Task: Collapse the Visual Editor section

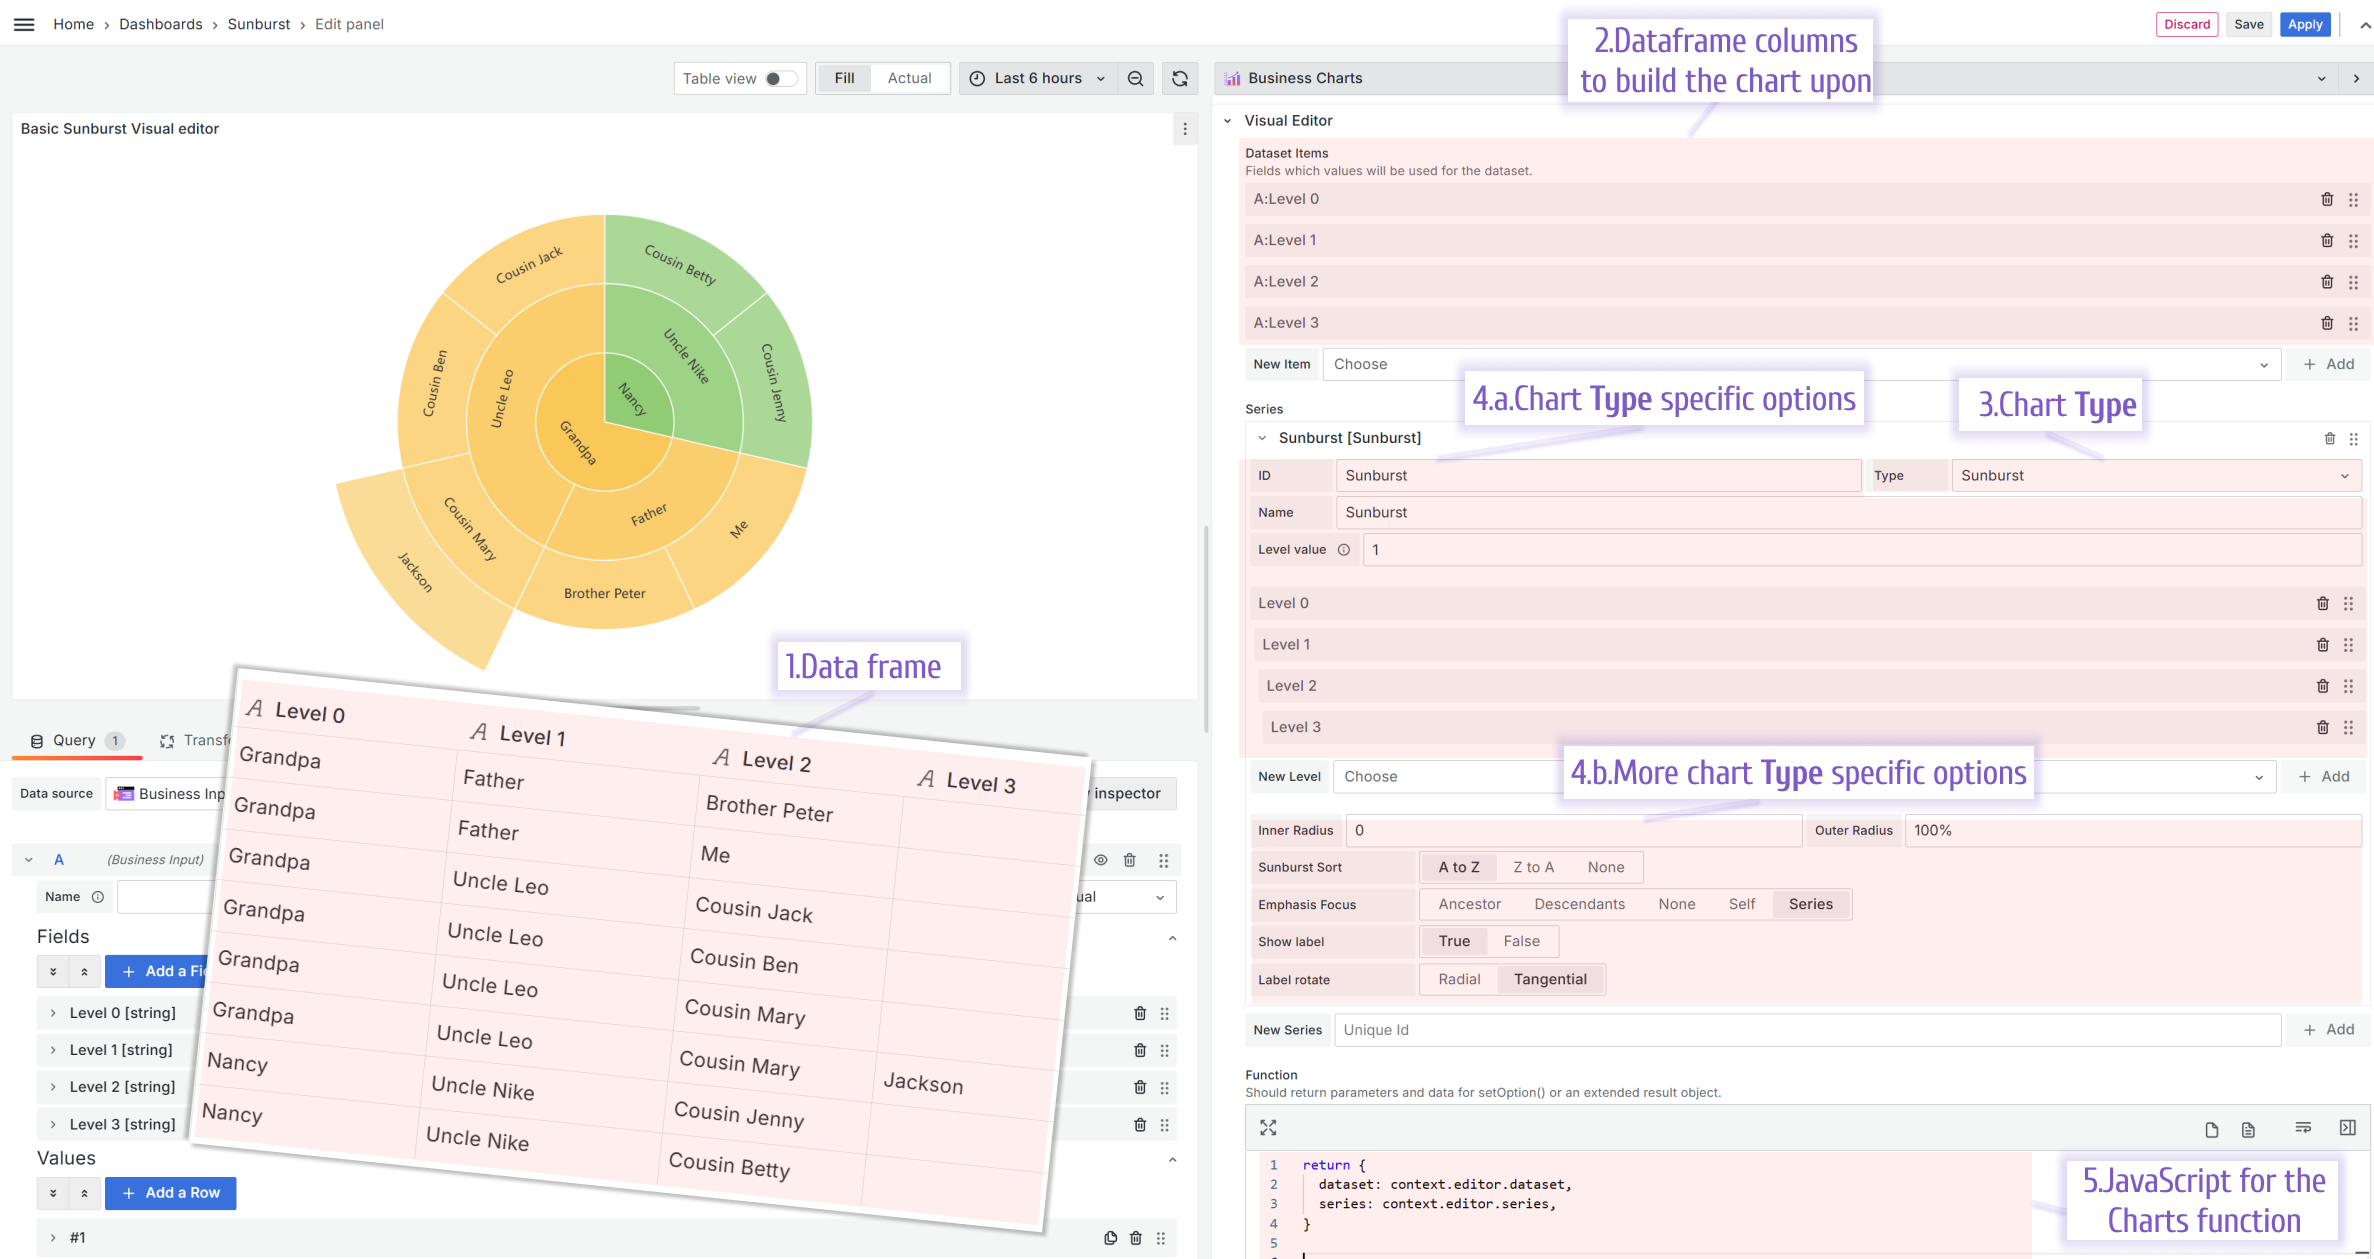Action: [1228, 120]
